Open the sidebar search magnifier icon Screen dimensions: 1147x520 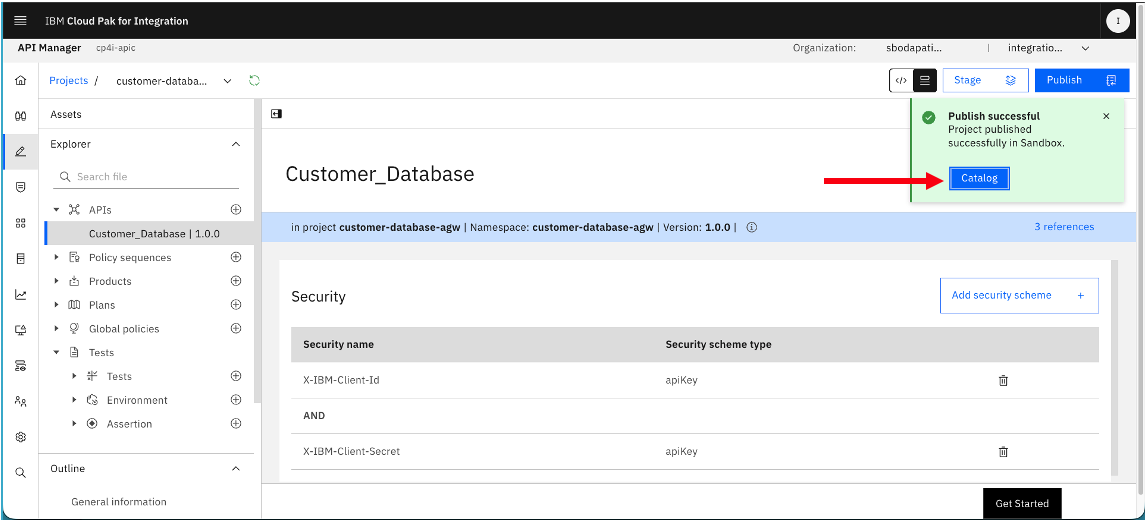(20, 472)
